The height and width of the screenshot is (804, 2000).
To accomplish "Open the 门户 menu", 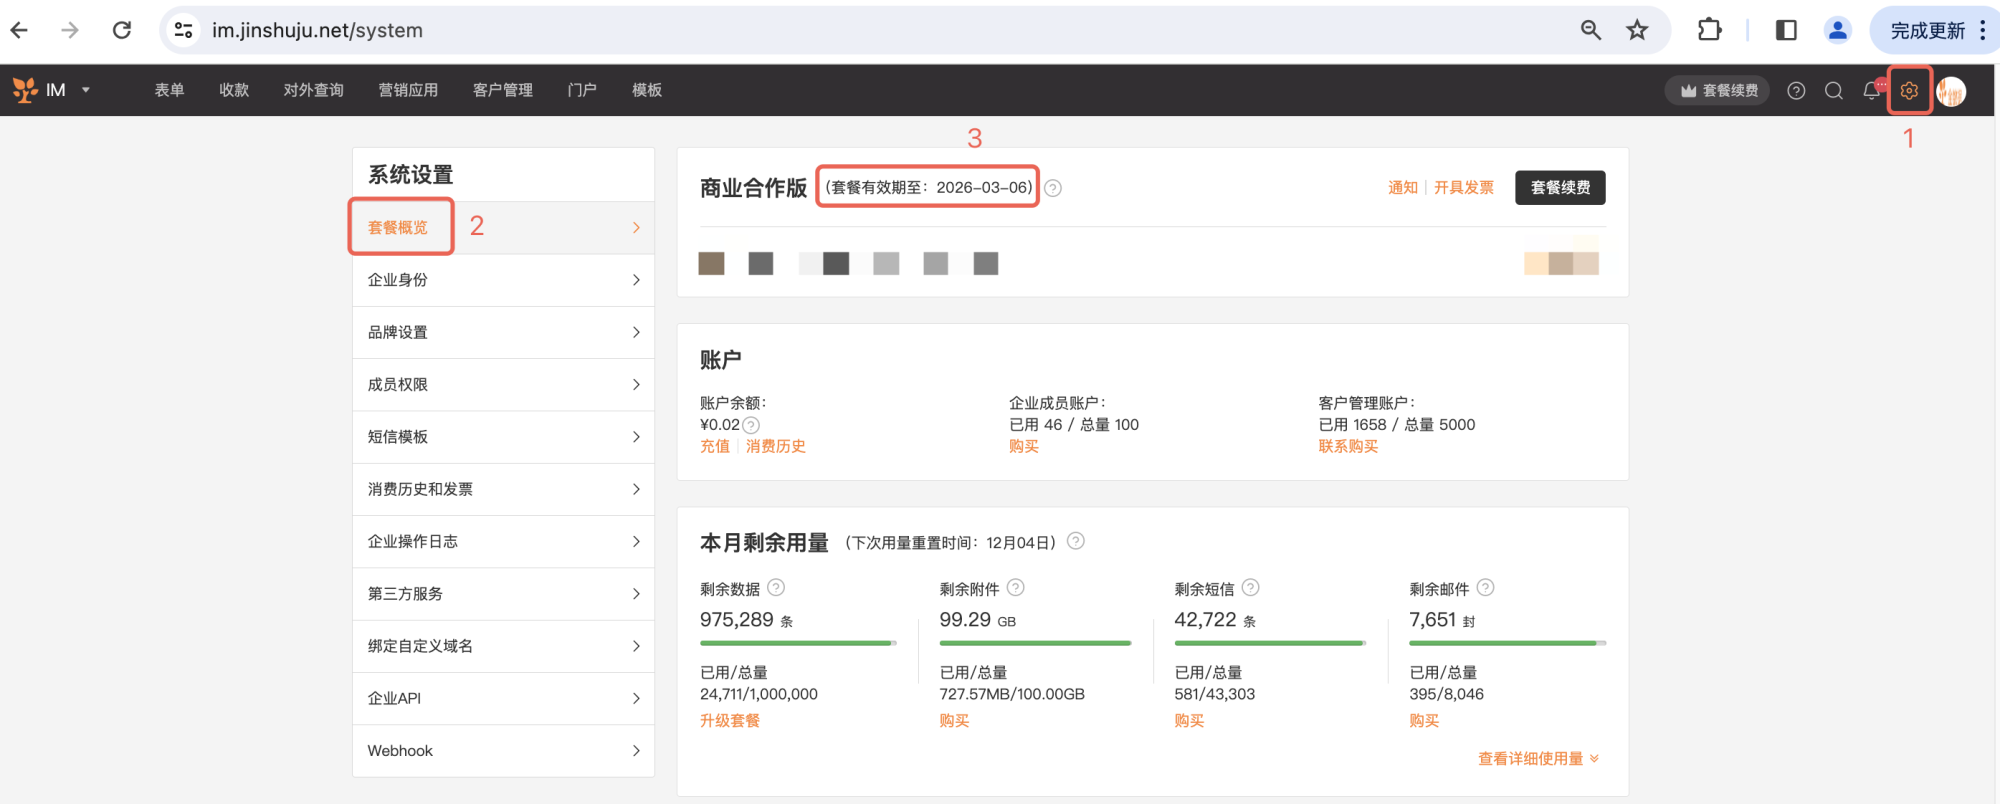I will [582, 90].
